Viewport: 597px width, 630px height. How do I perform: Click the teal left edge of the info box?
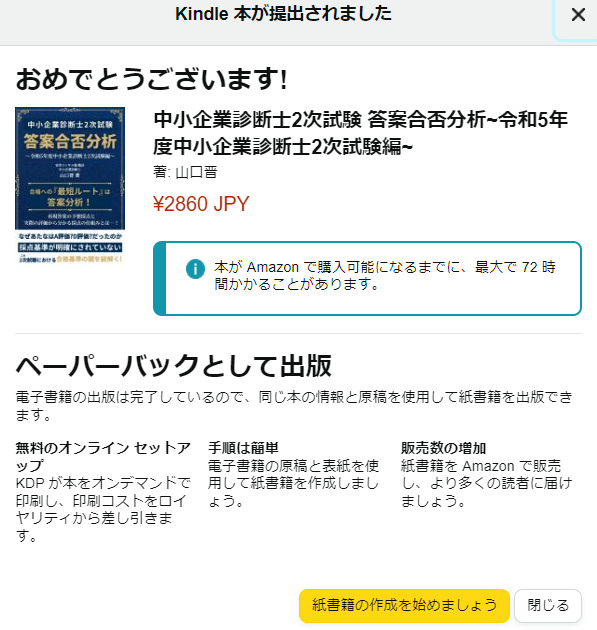pyautogui.click(x=159, y=278)
